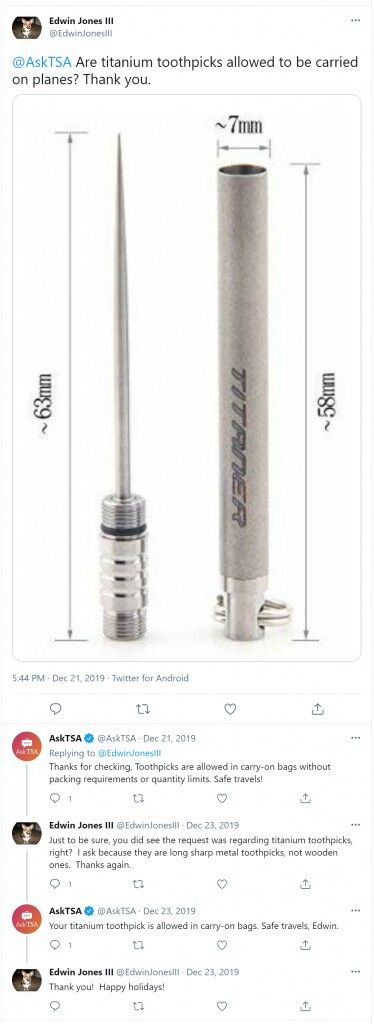Reply to Edwin's titanium toothpick tweet
Screen dimensions: 374x1024
(56, 709)
